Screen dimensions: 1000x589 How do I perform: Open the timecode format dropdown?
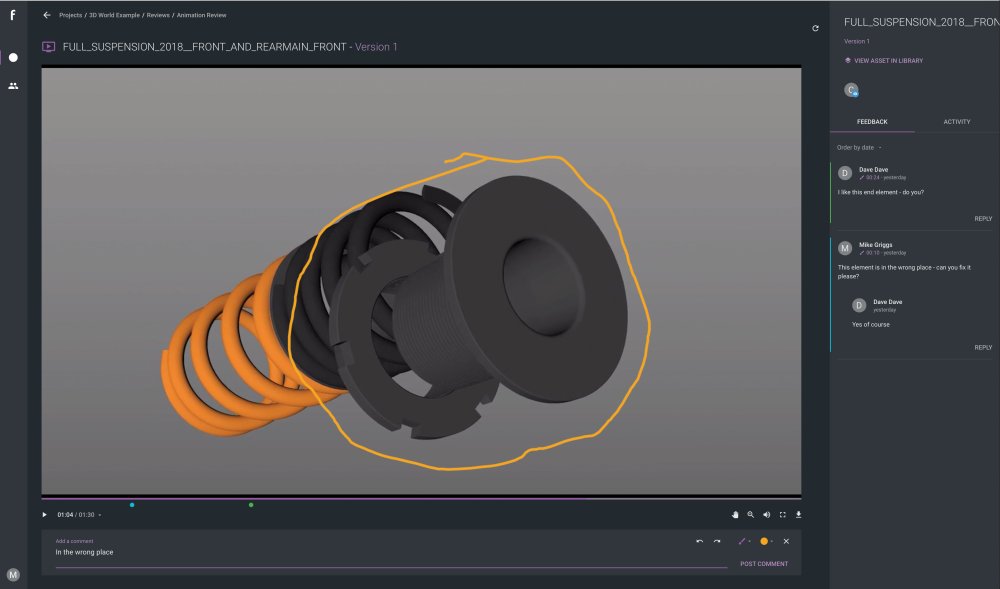click(x=99, y=515)
